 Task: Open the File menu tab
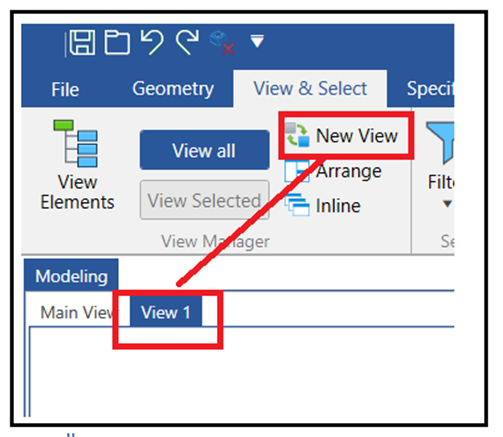click(65, 89)
